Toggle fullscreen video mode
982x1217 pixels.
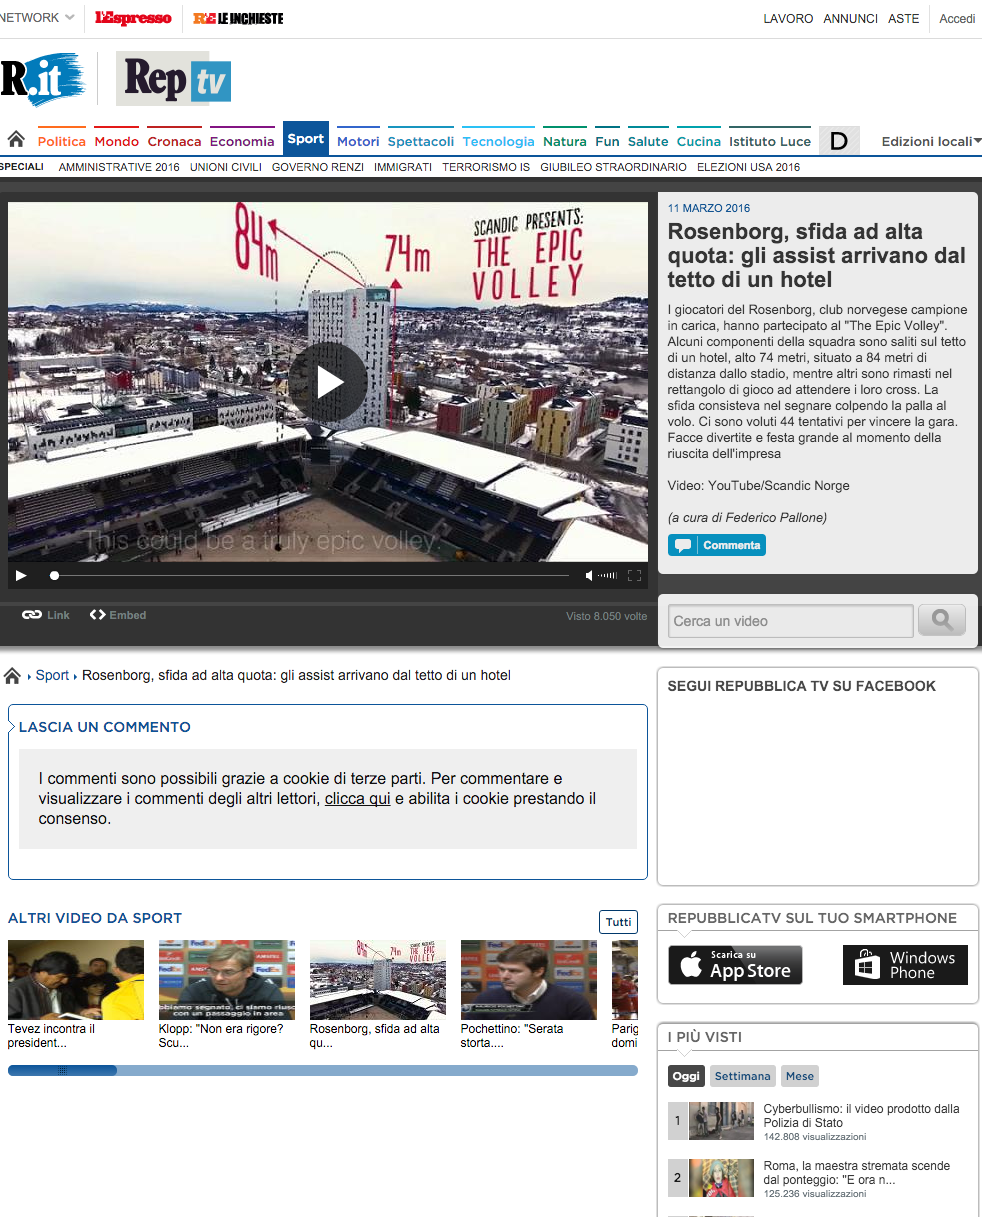coord(634,575)
